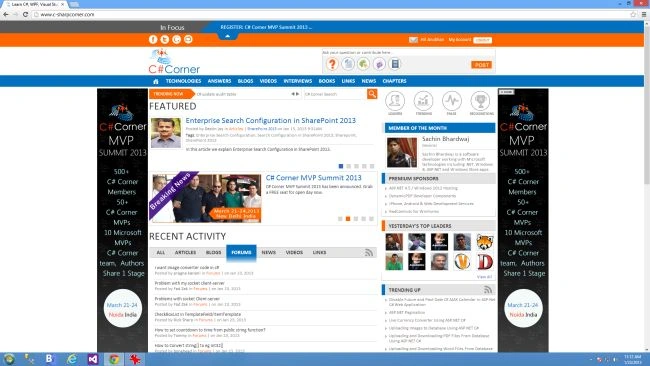This screenshot has width=650, height=366.
Task: Open the Technologies menu
Action: pos(183,81)
